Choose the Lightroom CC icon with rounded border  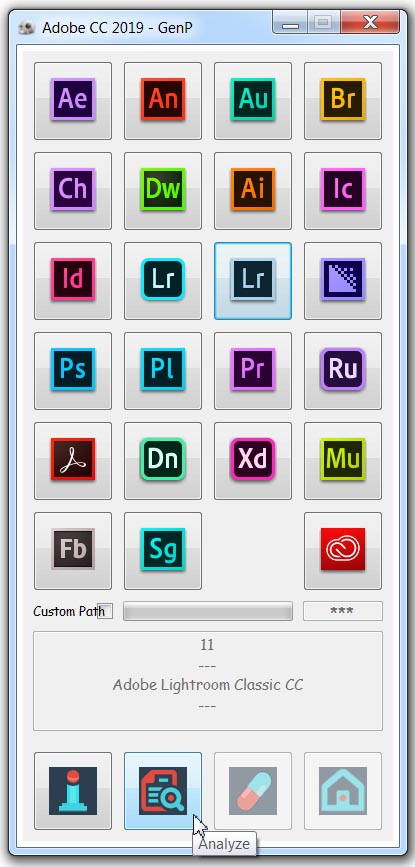[163, 281]
